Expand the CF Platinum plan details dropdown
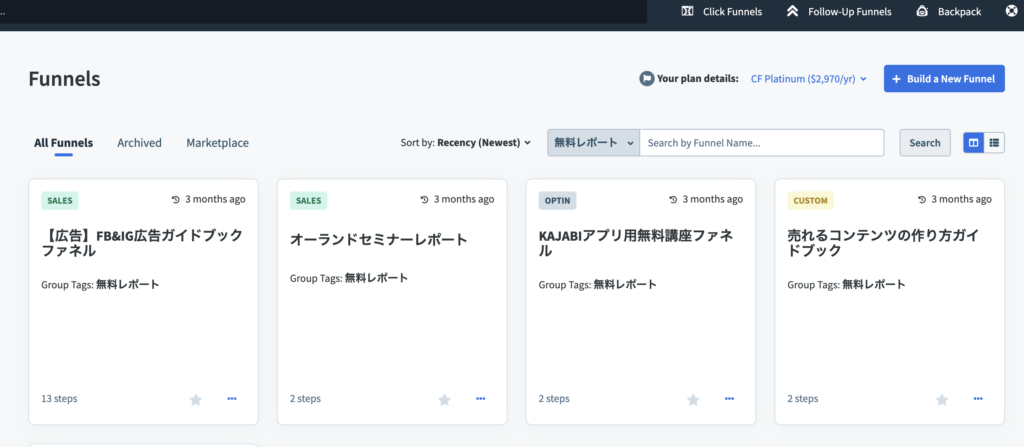The image size is (1024, 447). pyautogui.click(x=808, y=78)
